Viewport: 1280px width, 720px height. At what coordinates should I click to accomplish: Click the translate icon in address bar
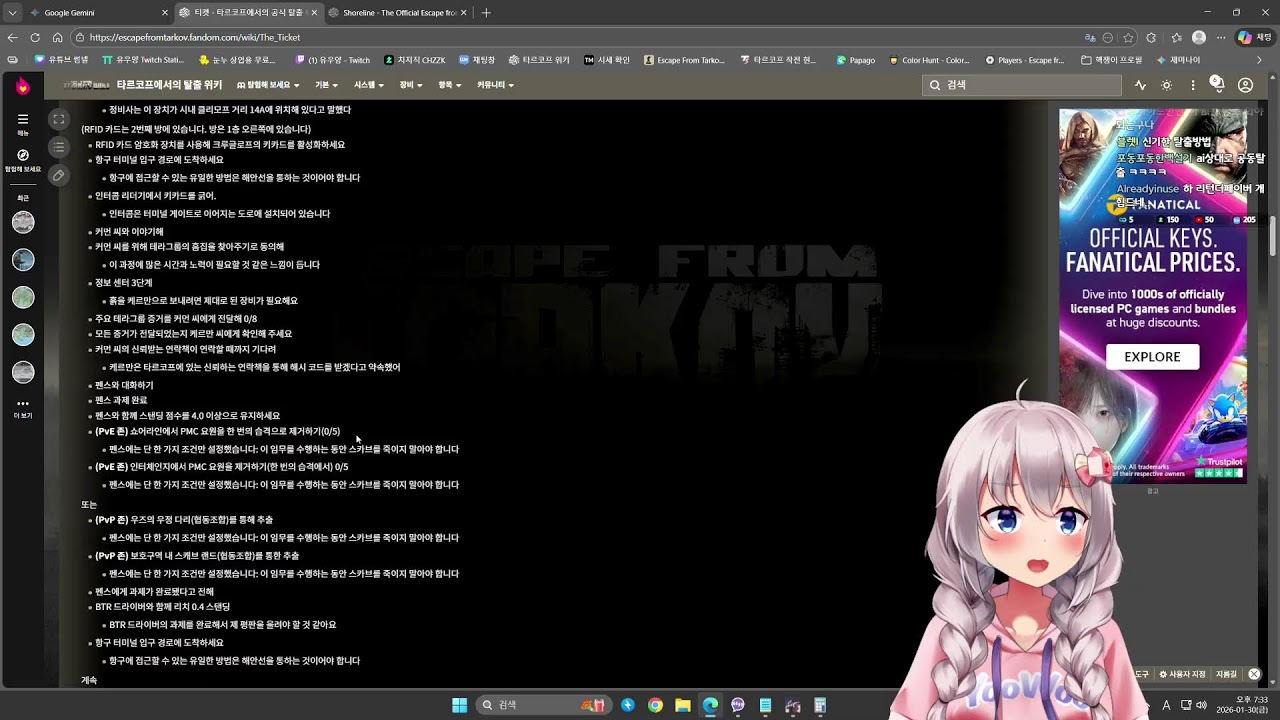click(1090, 37)
